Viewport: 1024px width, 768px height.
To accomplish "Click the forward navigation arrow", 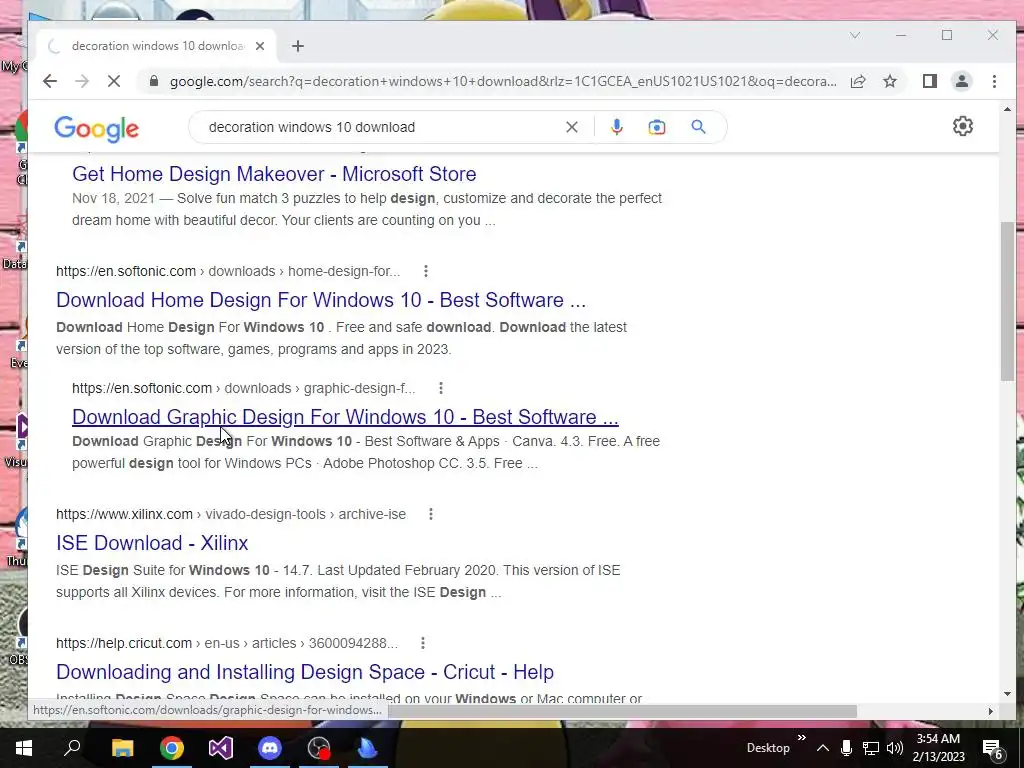I will click(x=82, y=81).
